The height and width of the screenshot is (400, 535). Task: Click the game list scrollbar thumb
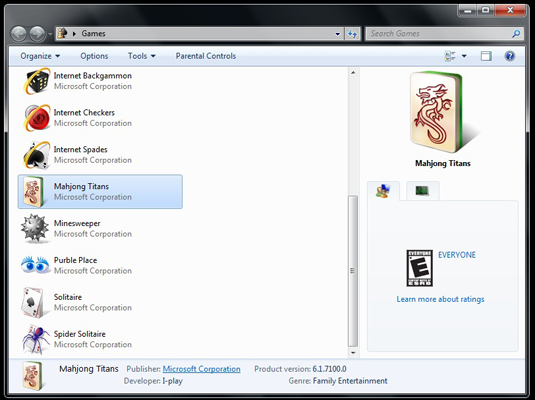tap(353, 271)
